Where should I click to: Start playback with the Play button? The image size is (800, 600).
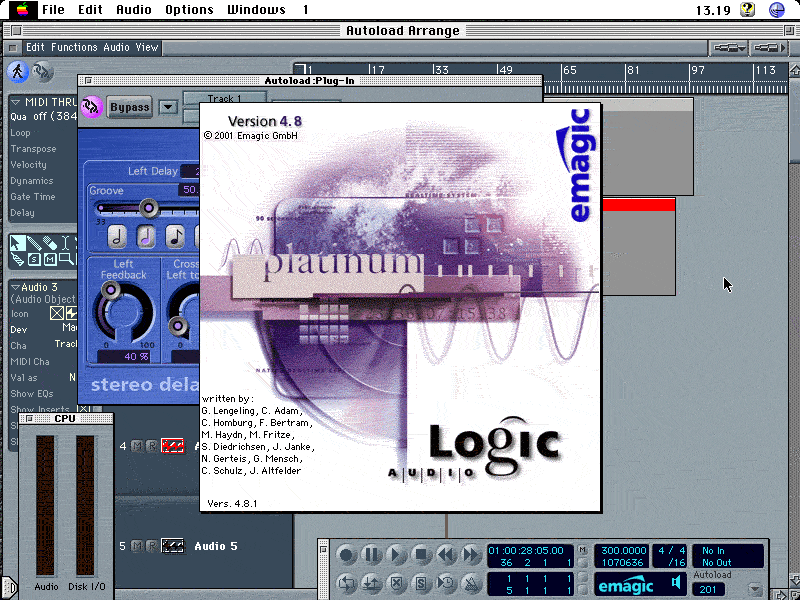[x=397, y=554]
